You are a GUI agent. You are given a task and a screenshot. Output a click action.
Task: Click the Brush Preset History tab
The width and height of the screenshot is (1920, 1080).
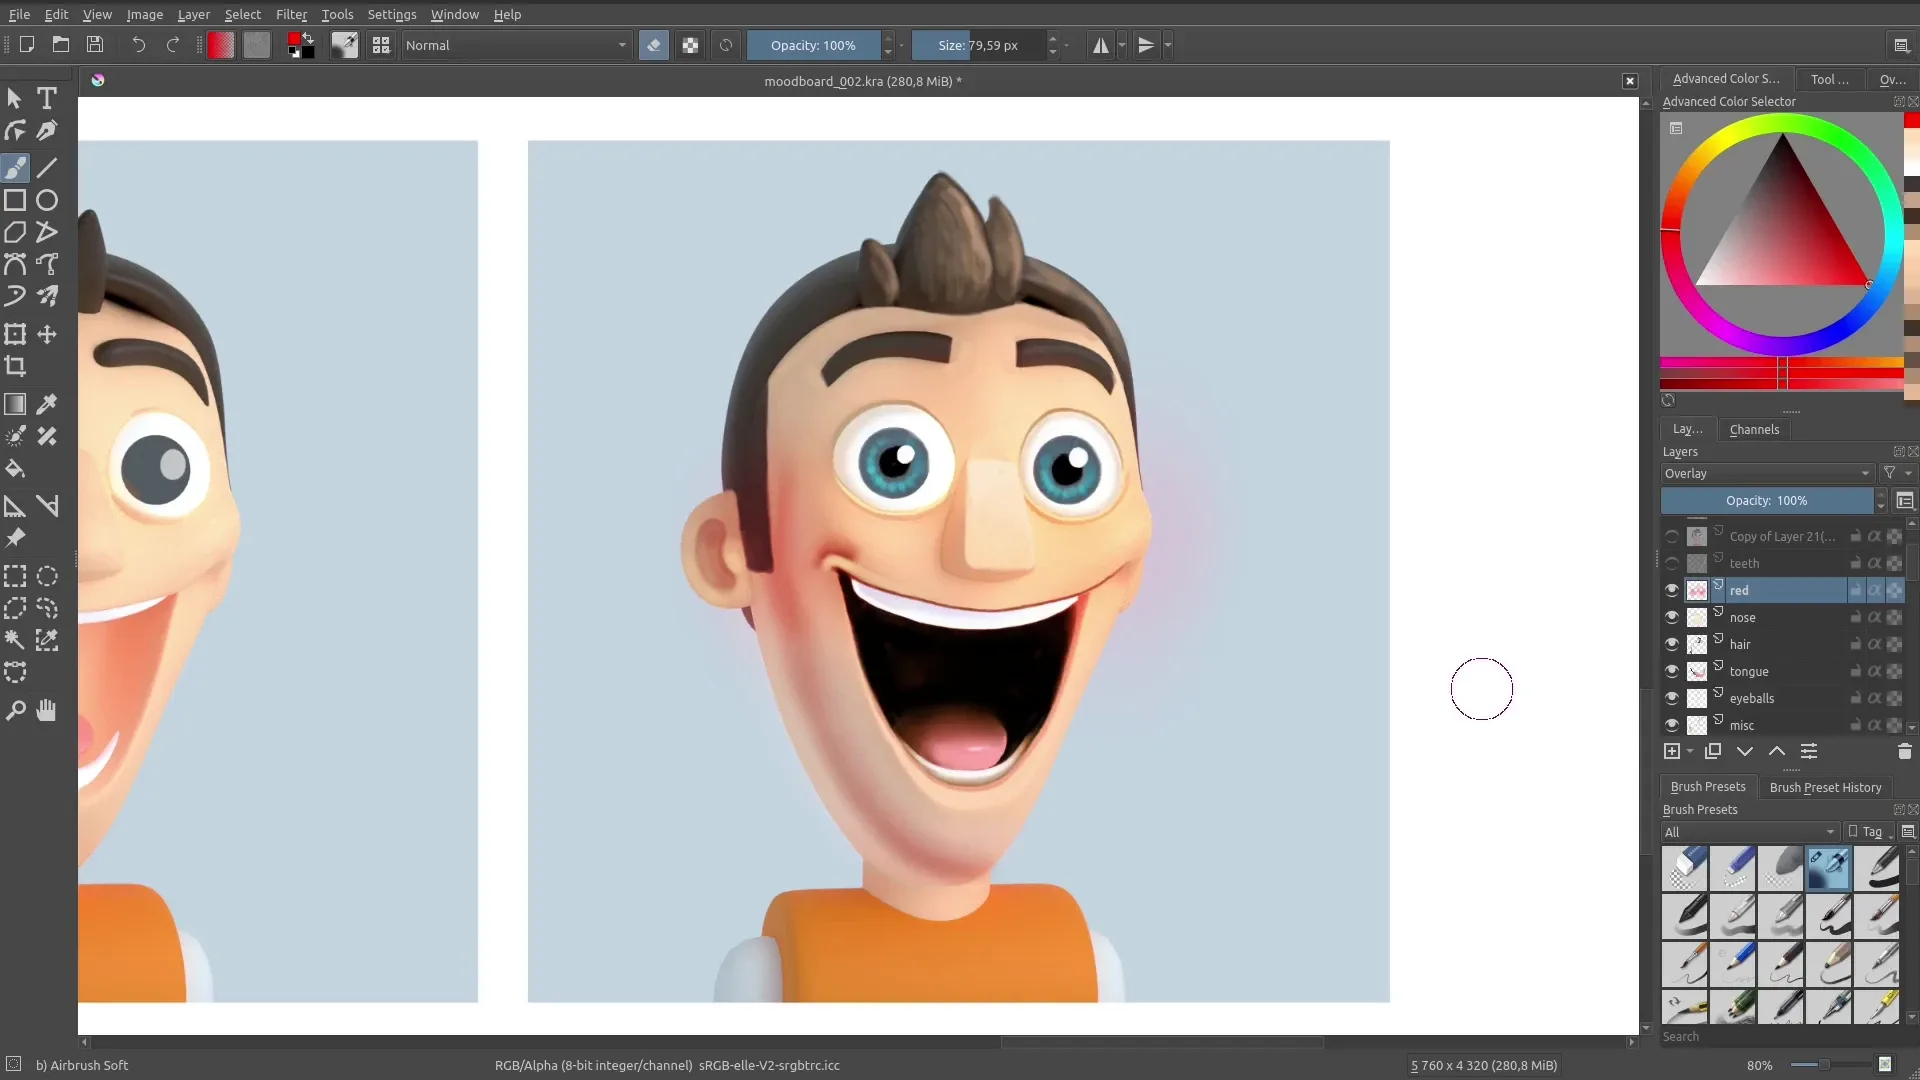click(1825, 787)
